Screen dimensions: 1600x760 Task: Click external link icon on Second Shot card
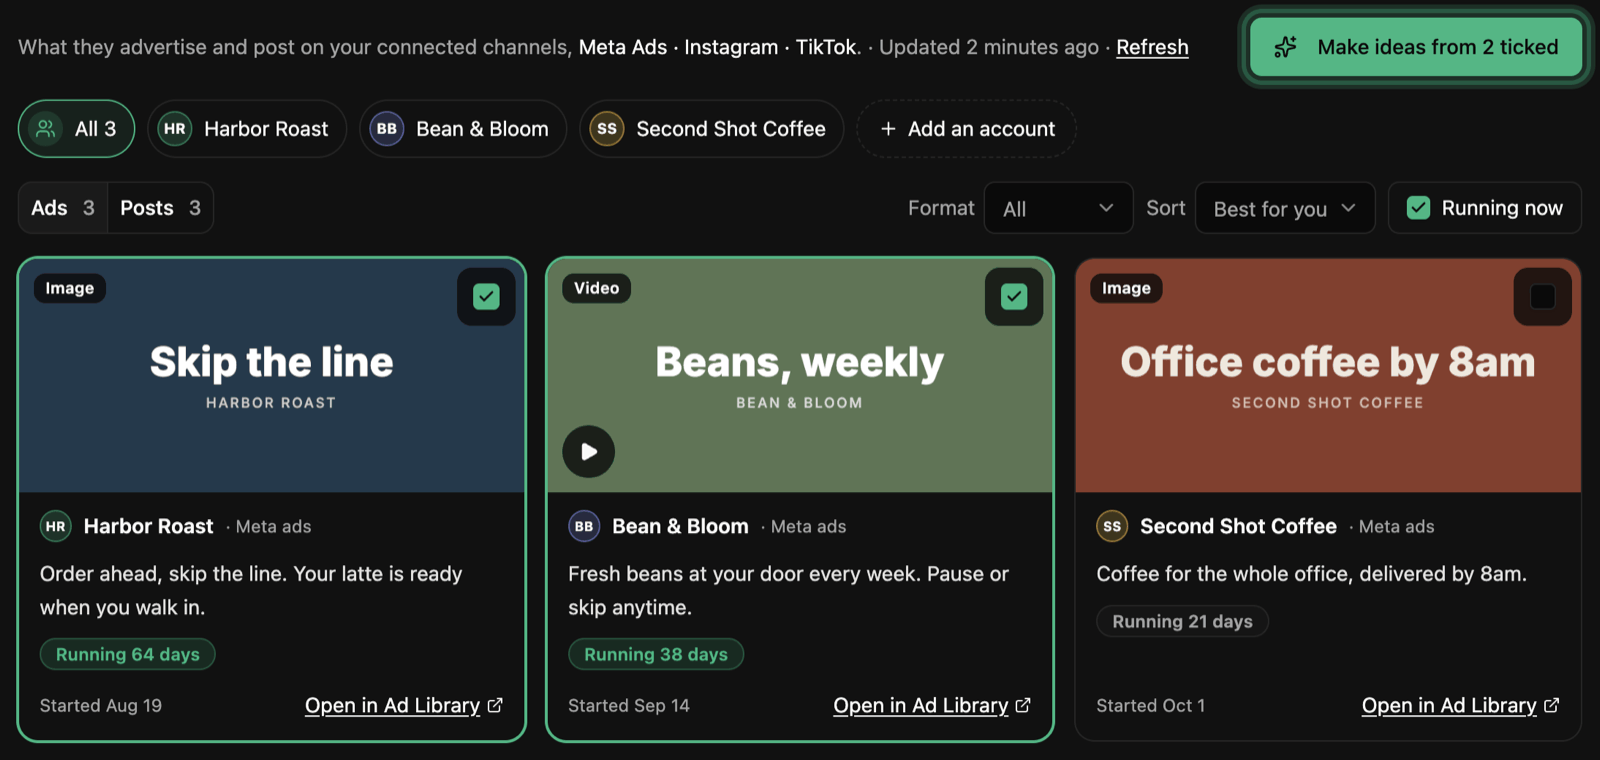tap(1552, 705)
